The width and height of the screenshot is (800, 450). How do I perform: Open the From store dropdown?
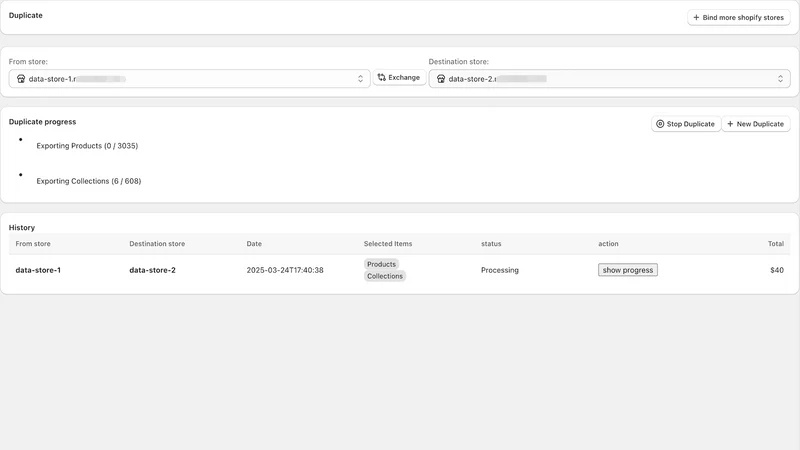point(189,79)
